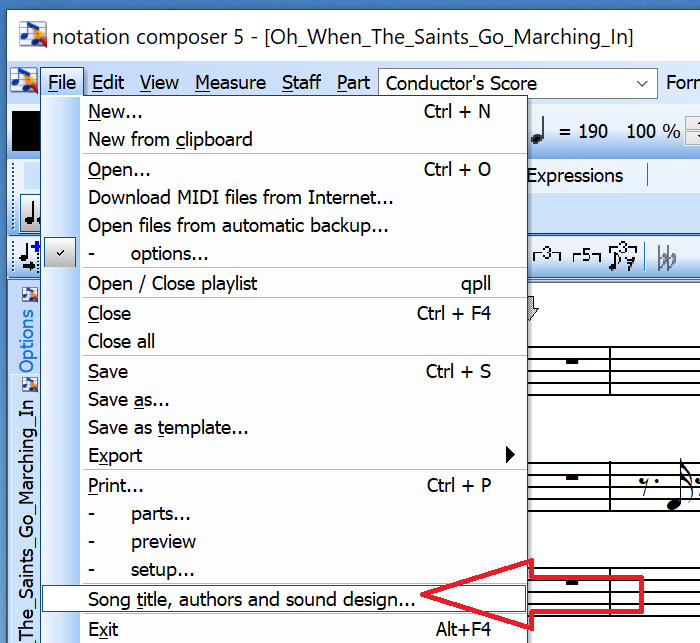Click the add note icon in left toolbar
Viewport: 700px width, 643px height.
26,257
